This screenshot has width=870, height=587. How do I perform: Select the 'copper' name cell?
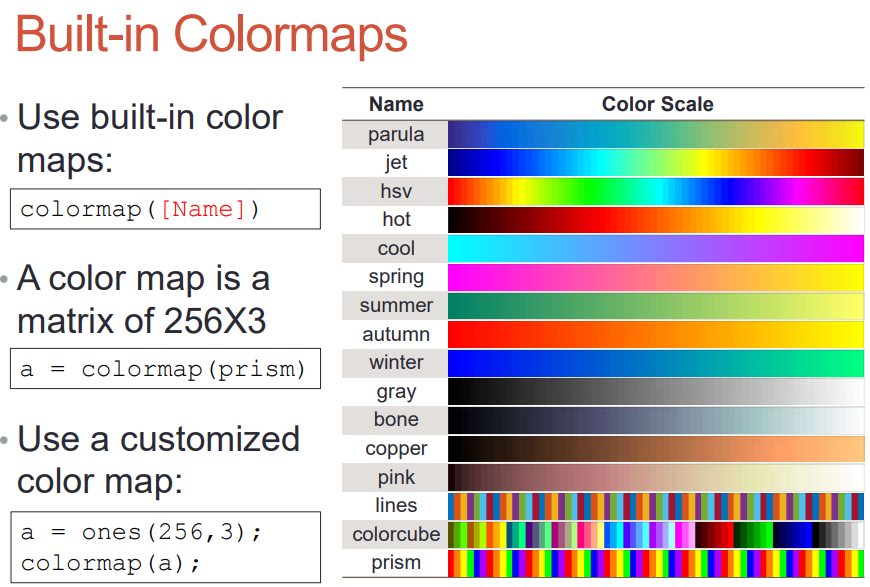395,449
